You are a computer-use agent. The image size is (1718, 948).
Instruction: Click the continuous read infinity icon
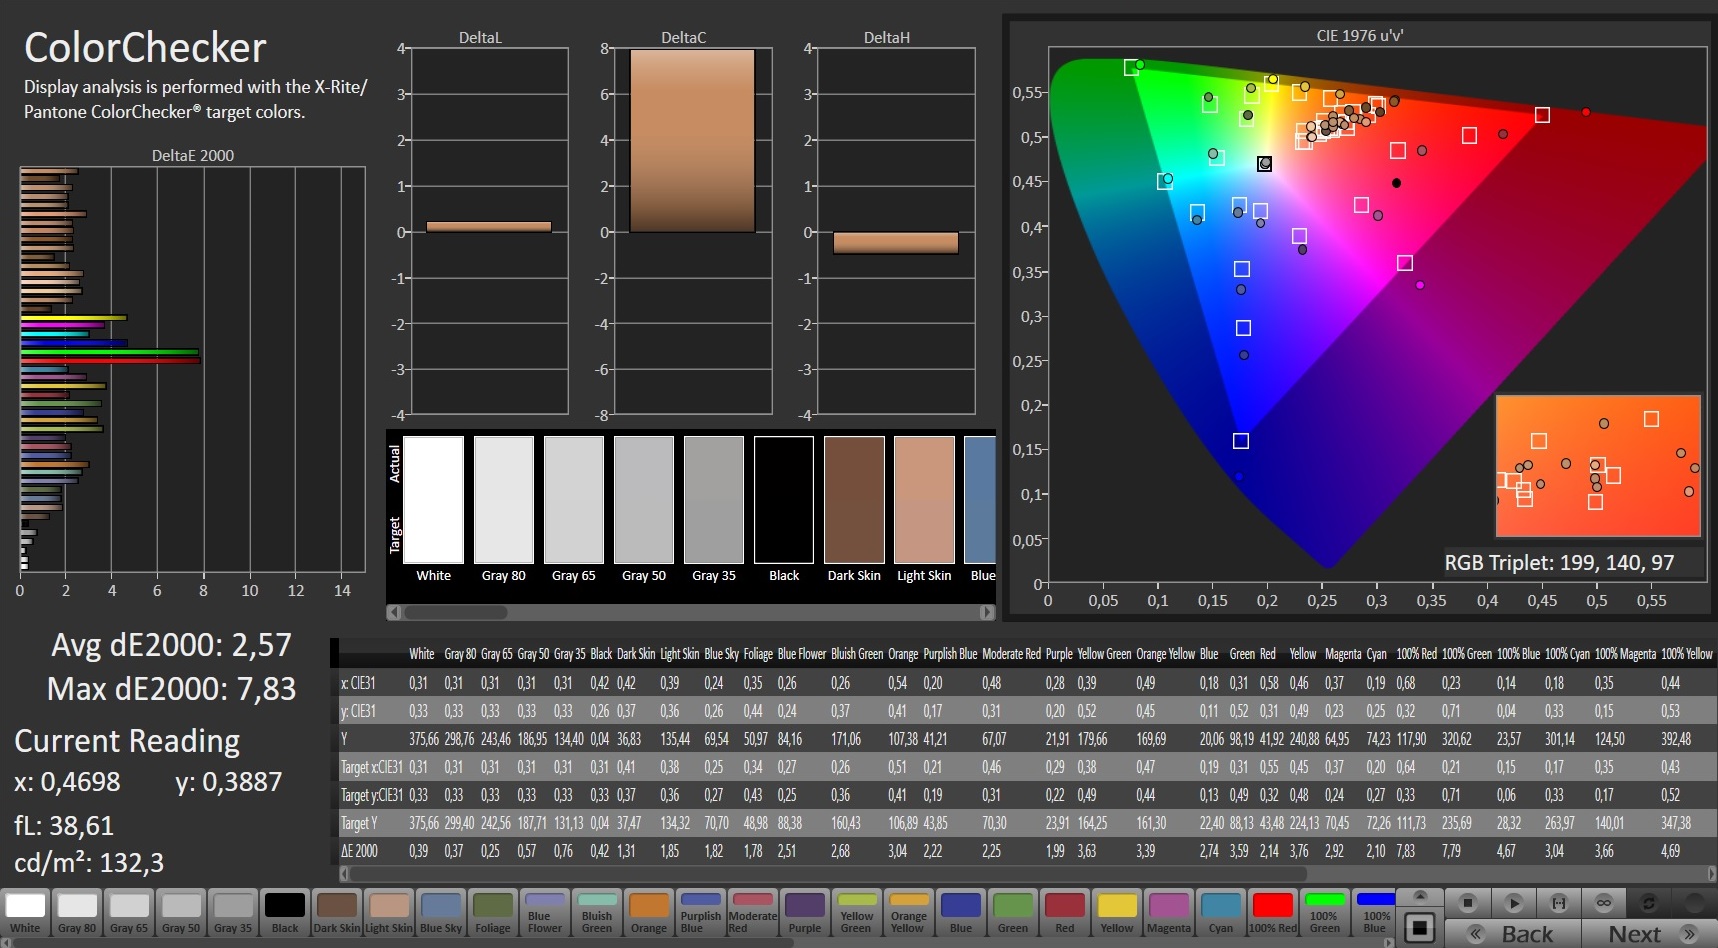tap(1603, 903)
